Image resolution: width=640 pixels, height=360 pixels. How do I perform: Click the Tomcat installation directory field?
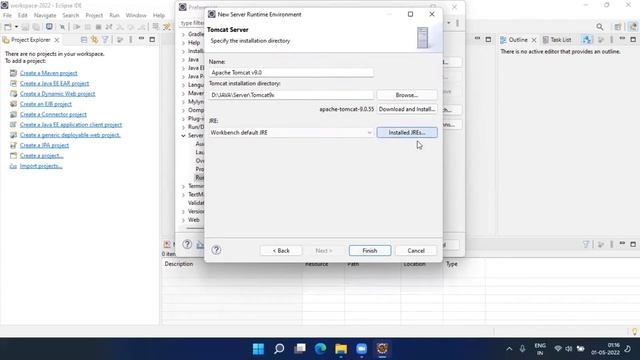coord(291,95)
